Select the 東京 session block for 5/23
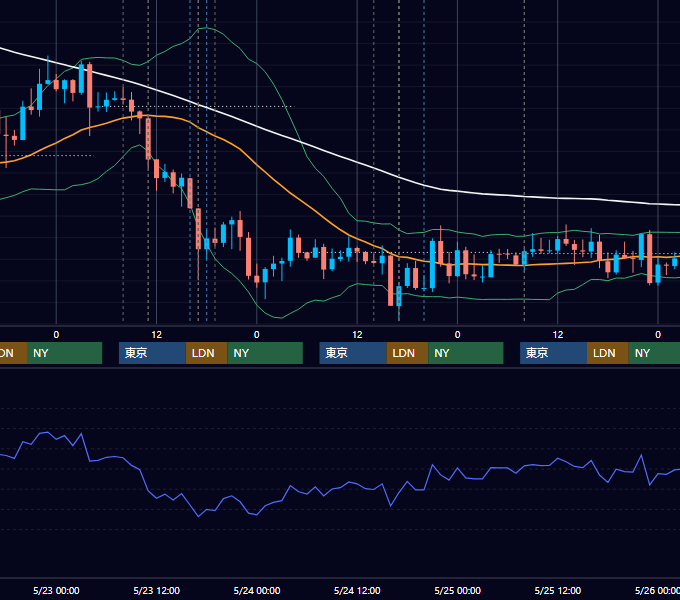680x600 pixels. point(152,353)
